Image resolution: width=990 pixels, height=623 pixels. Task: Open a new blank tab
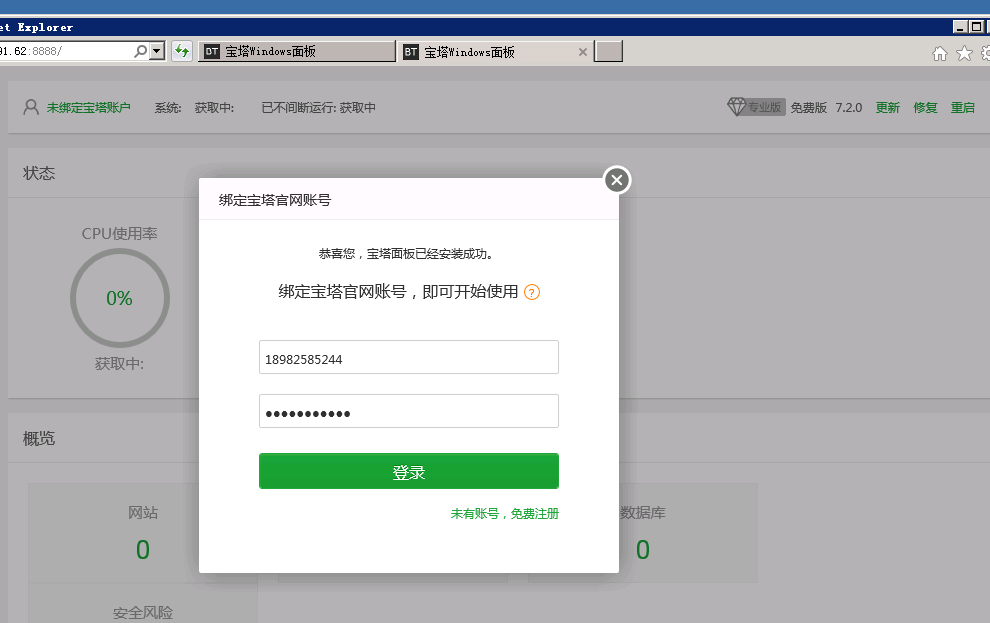pyautogui.click(x=609, y=52)
